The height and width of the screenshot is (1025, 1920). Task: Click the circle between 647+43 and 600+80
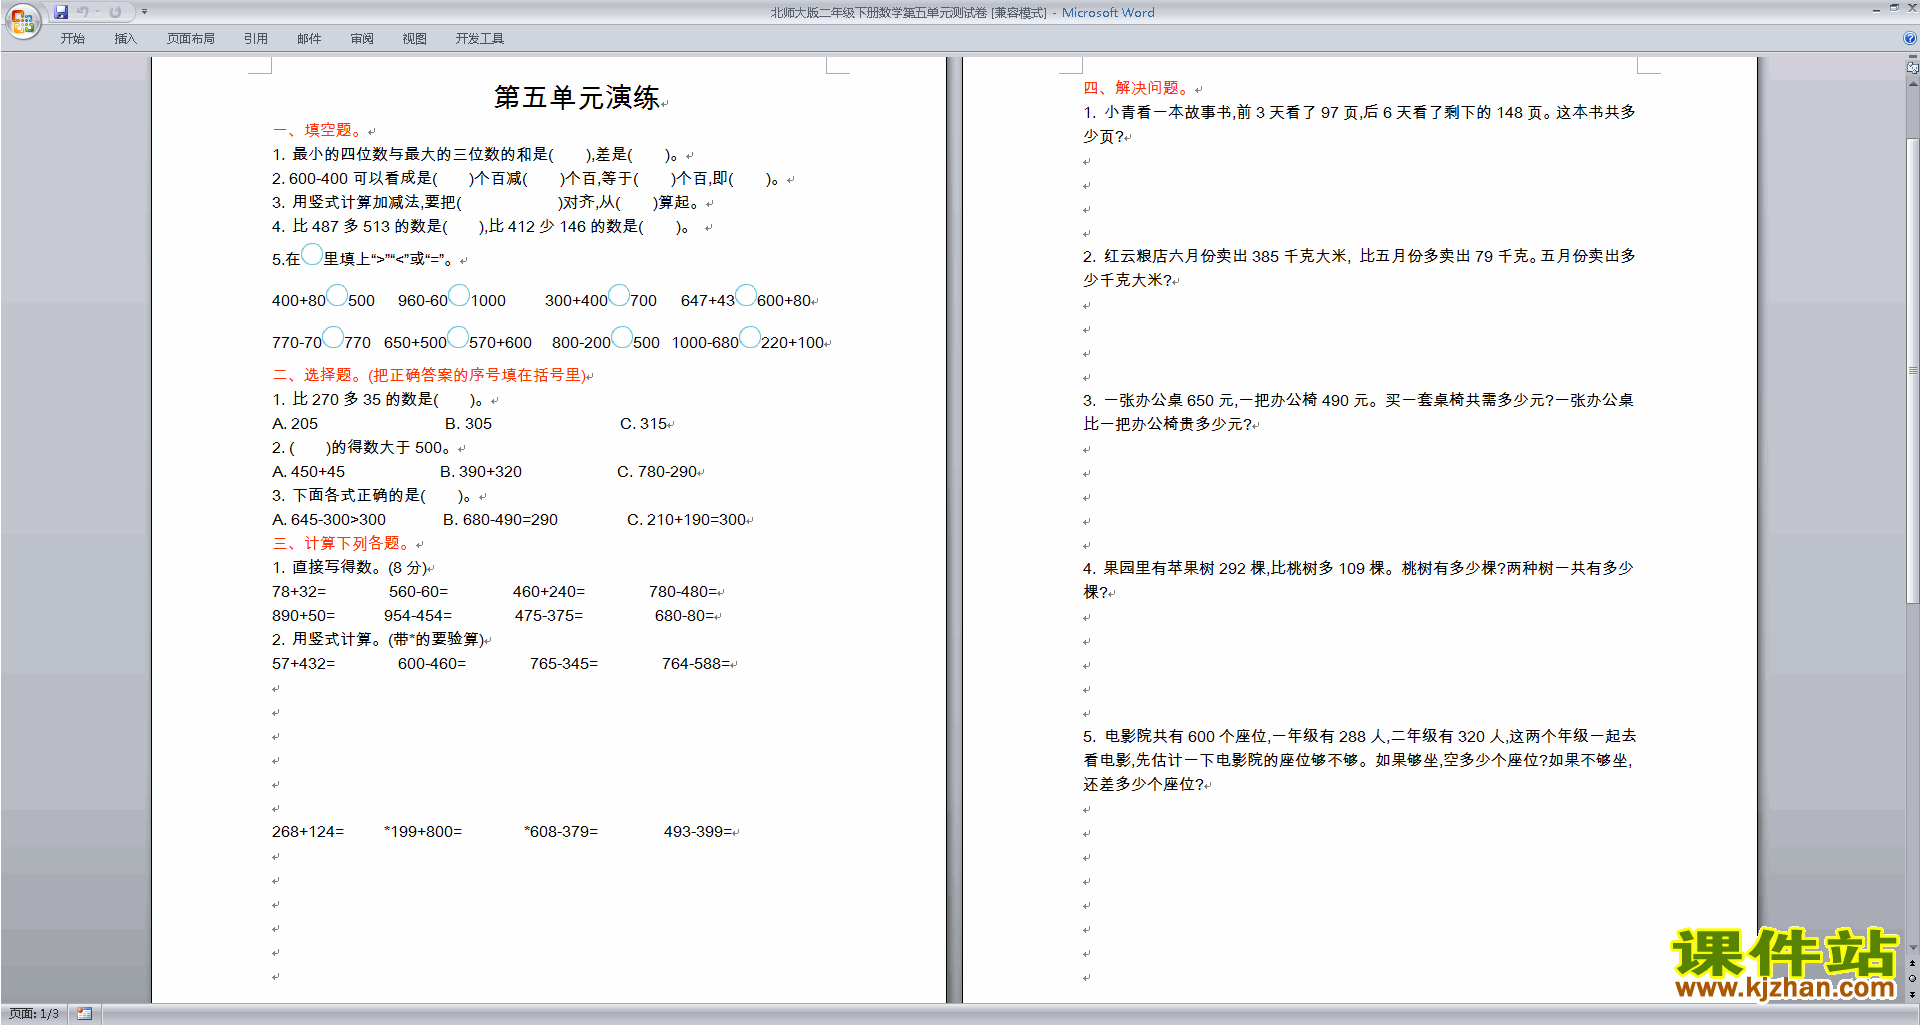click(746, 296)
